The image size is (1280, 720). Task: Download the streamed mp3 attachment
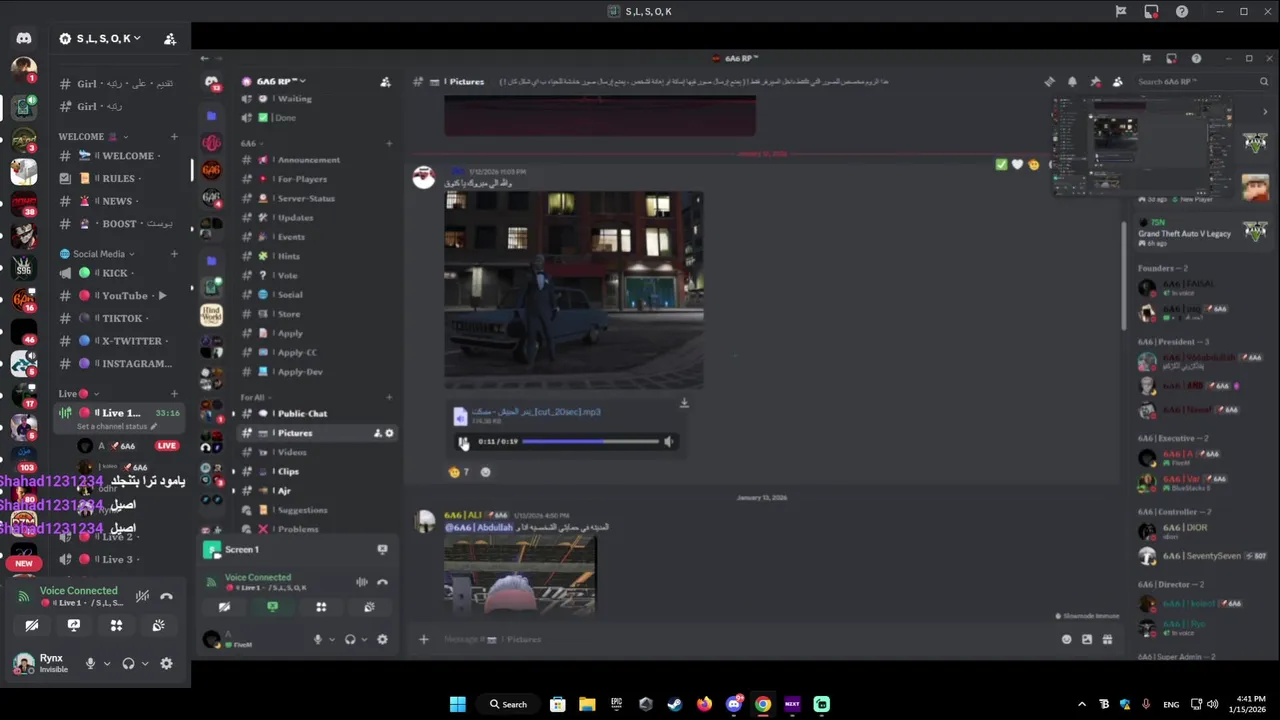pyautogui.click(x=684, y=403)
